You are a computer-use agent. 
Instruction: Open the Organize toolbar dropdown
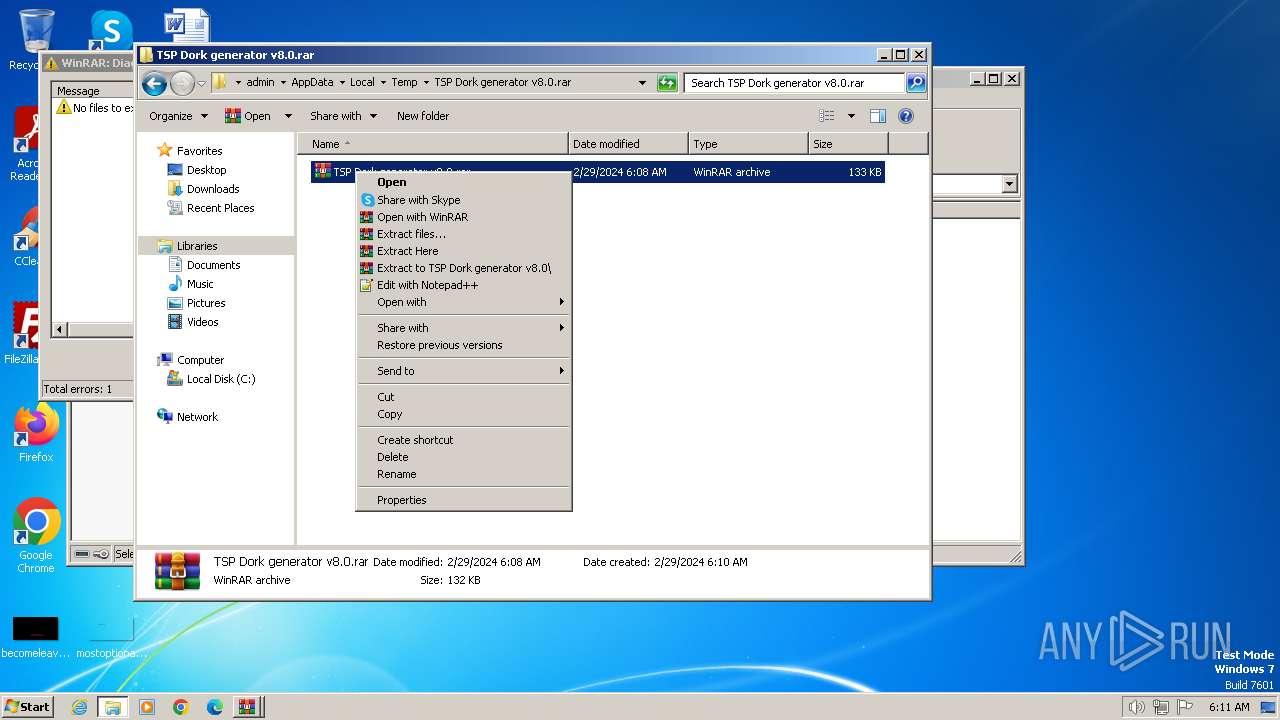coord(178,116)
